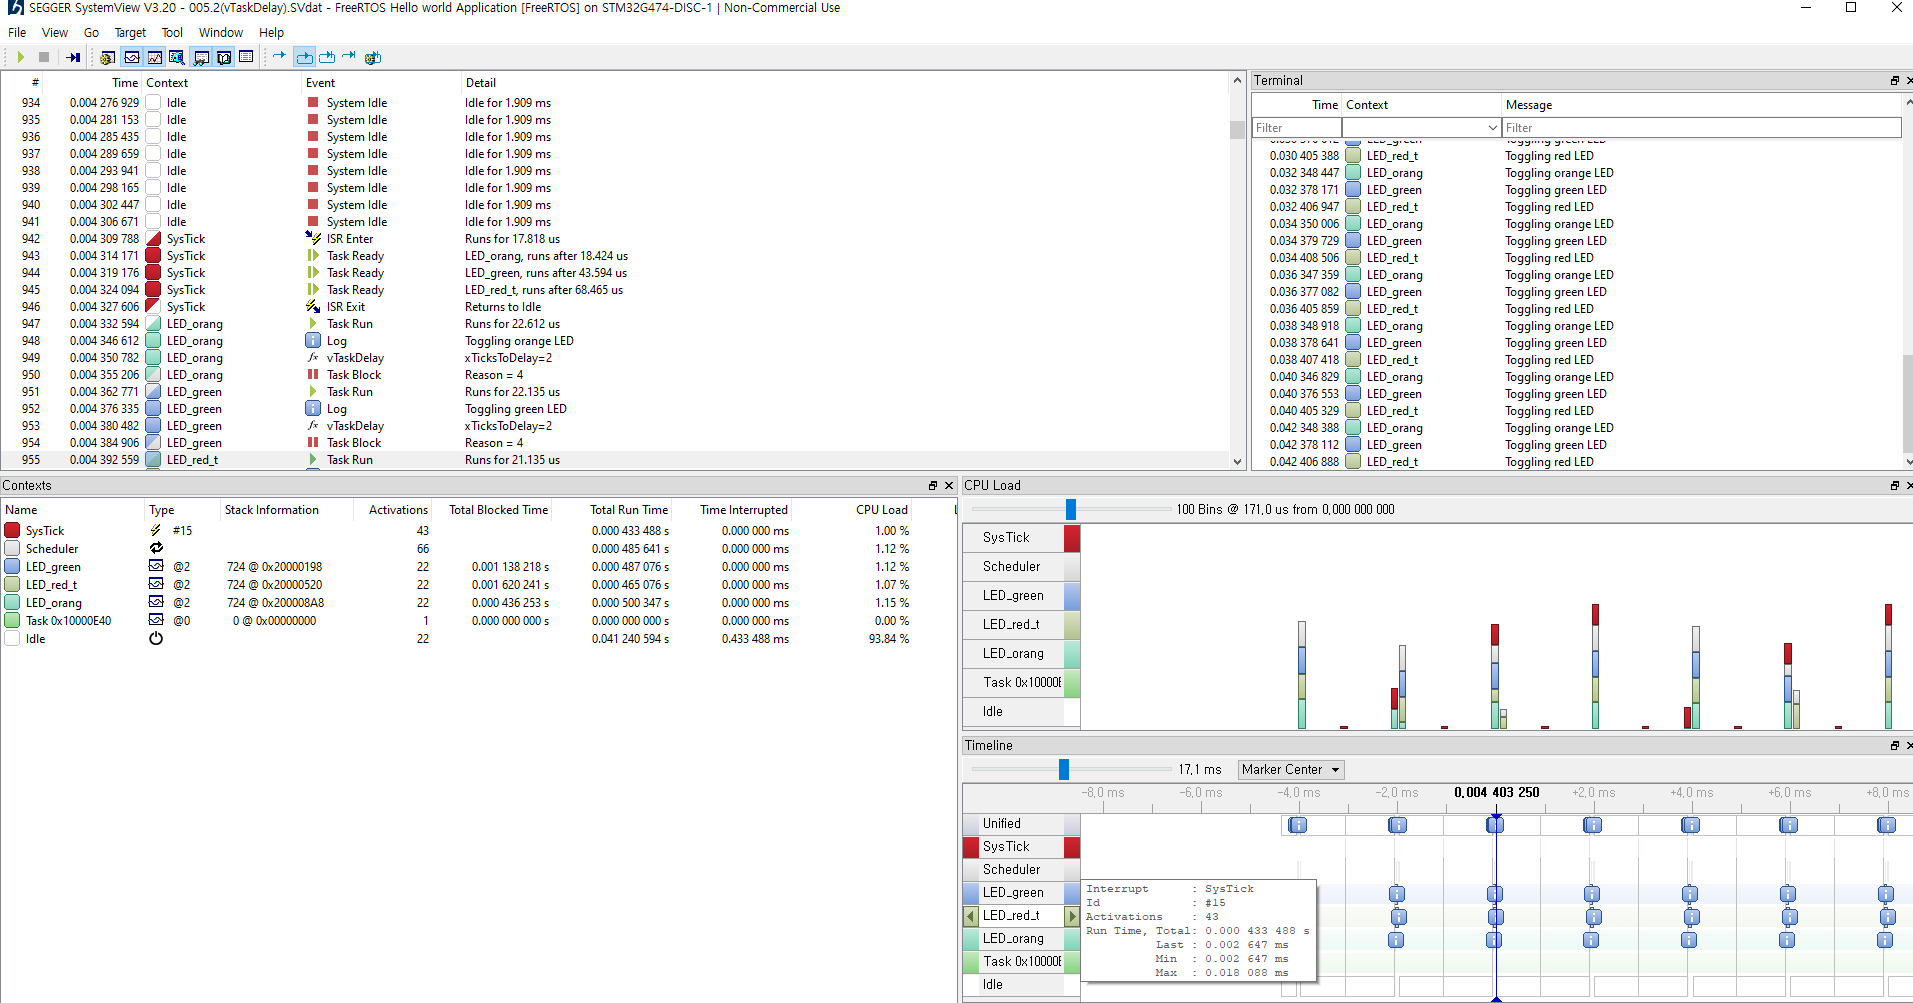
Task: Click the events list scrollbar thumb
Action: click(x=1237, y=129)
